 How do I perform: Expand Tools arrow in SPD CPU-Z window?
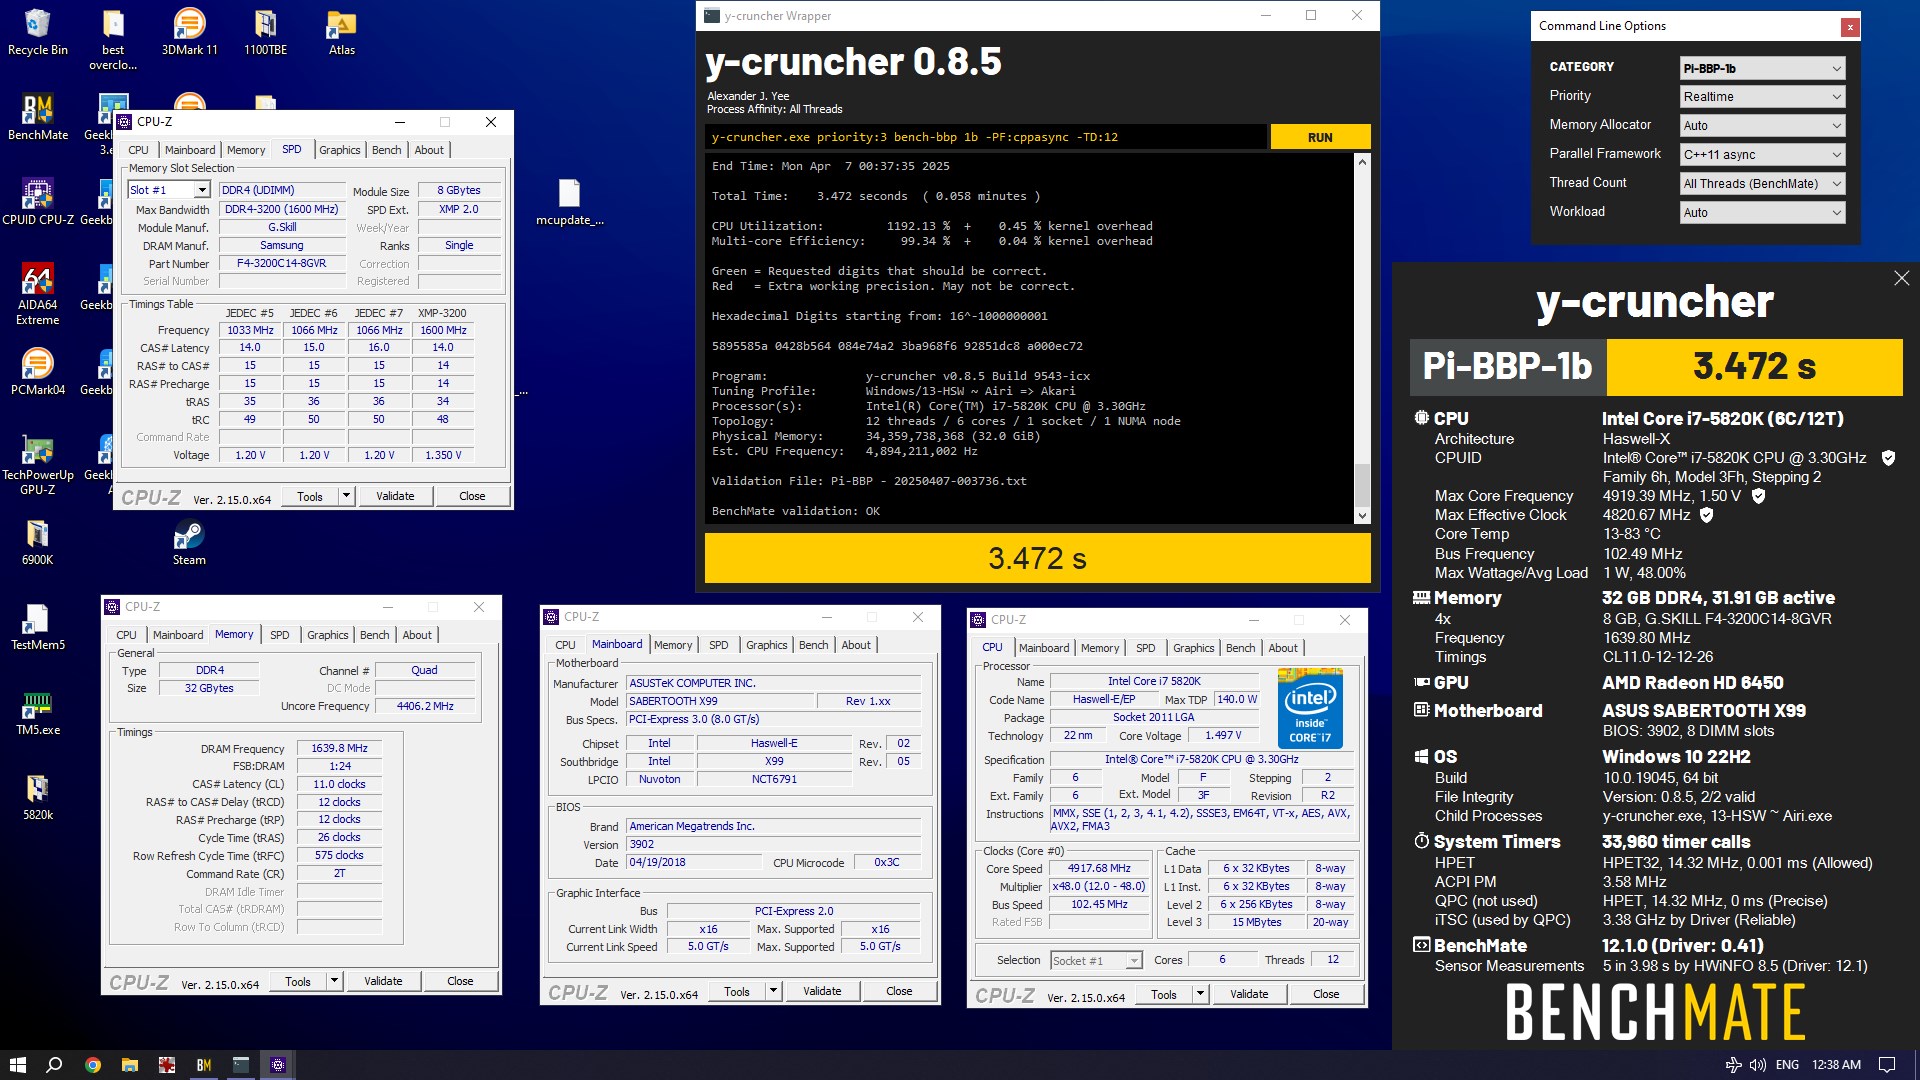(346, 496)
